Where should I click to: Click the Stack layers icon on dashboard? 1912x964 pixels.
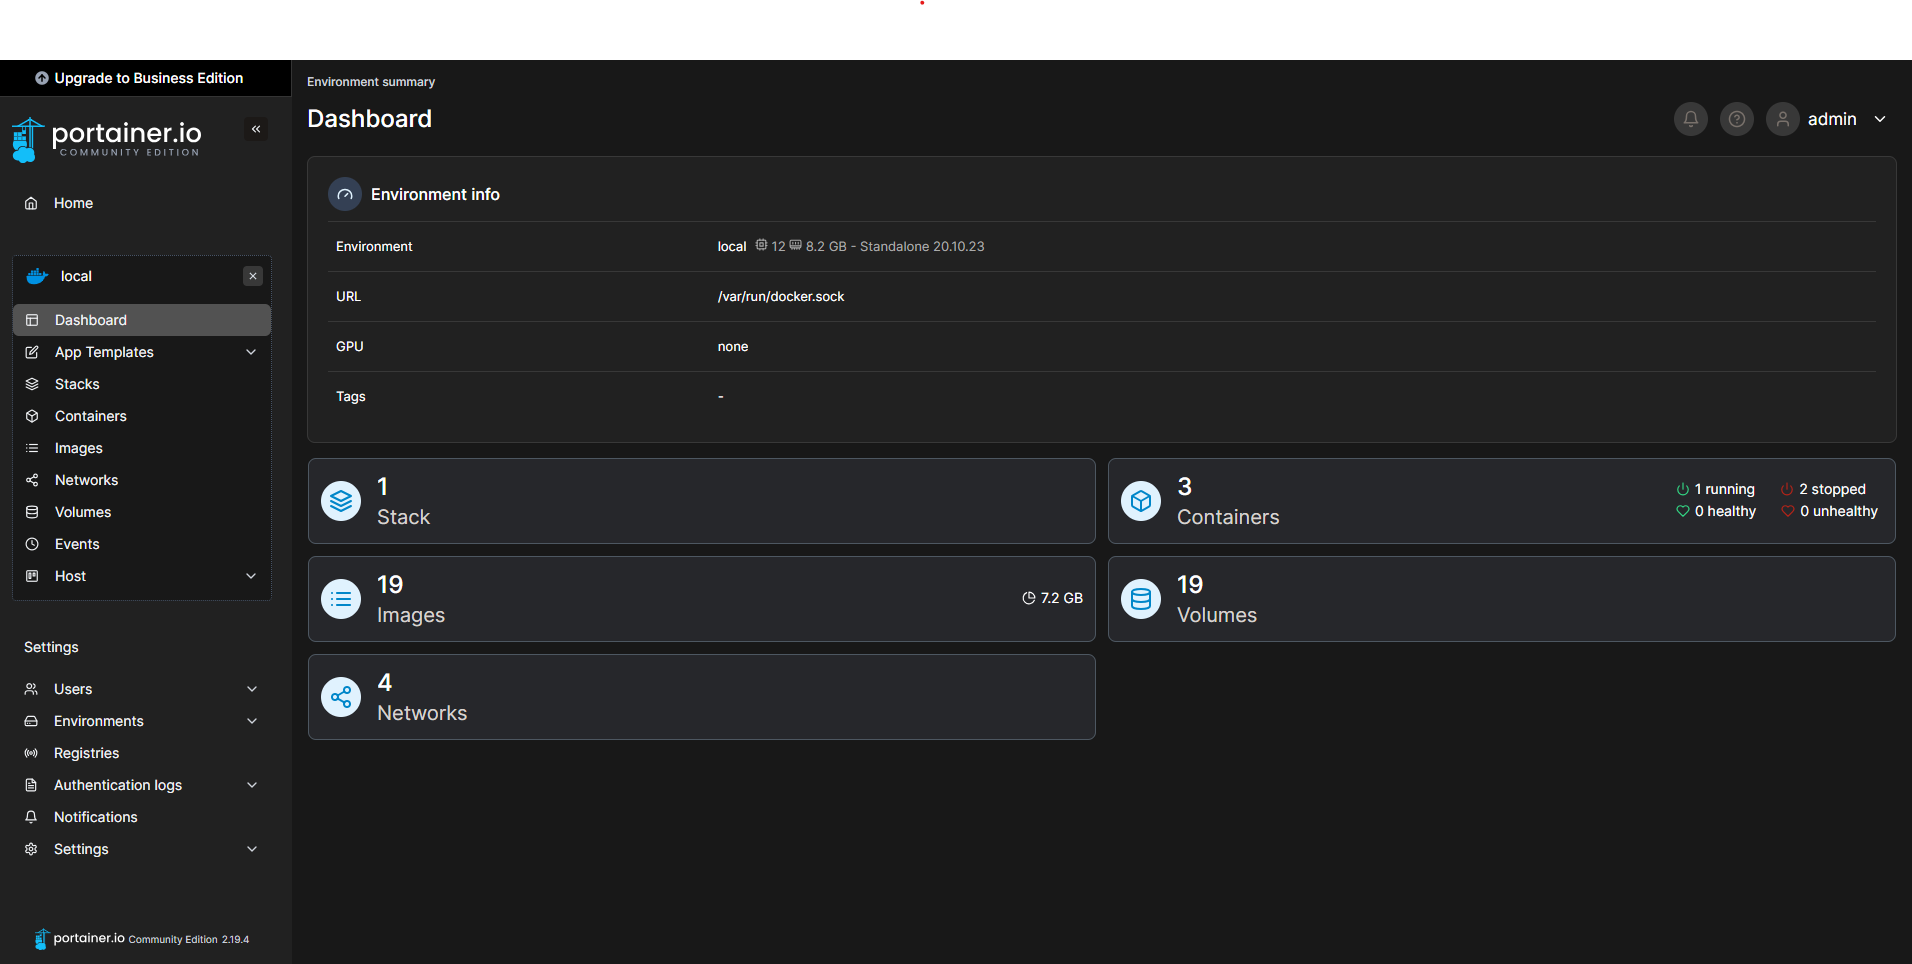(x=341, y=501)
